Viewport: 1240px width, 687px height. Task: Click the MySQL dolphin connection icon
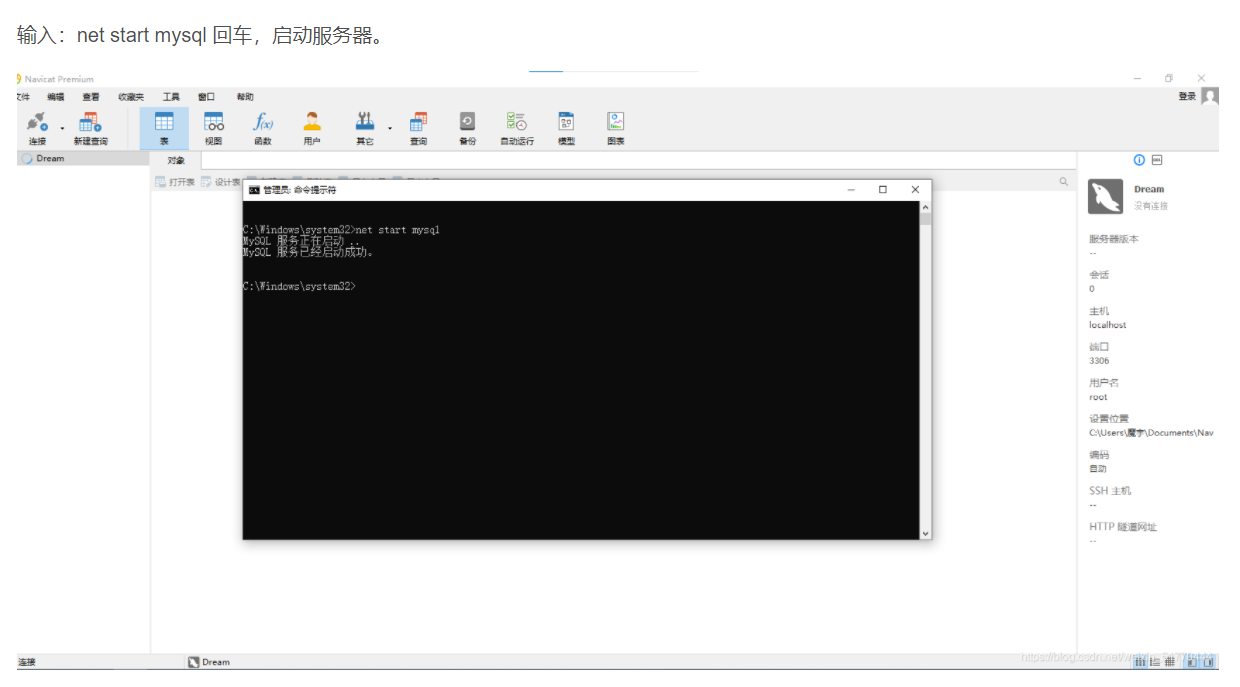pyautogui.click(x=1106, y=196)
